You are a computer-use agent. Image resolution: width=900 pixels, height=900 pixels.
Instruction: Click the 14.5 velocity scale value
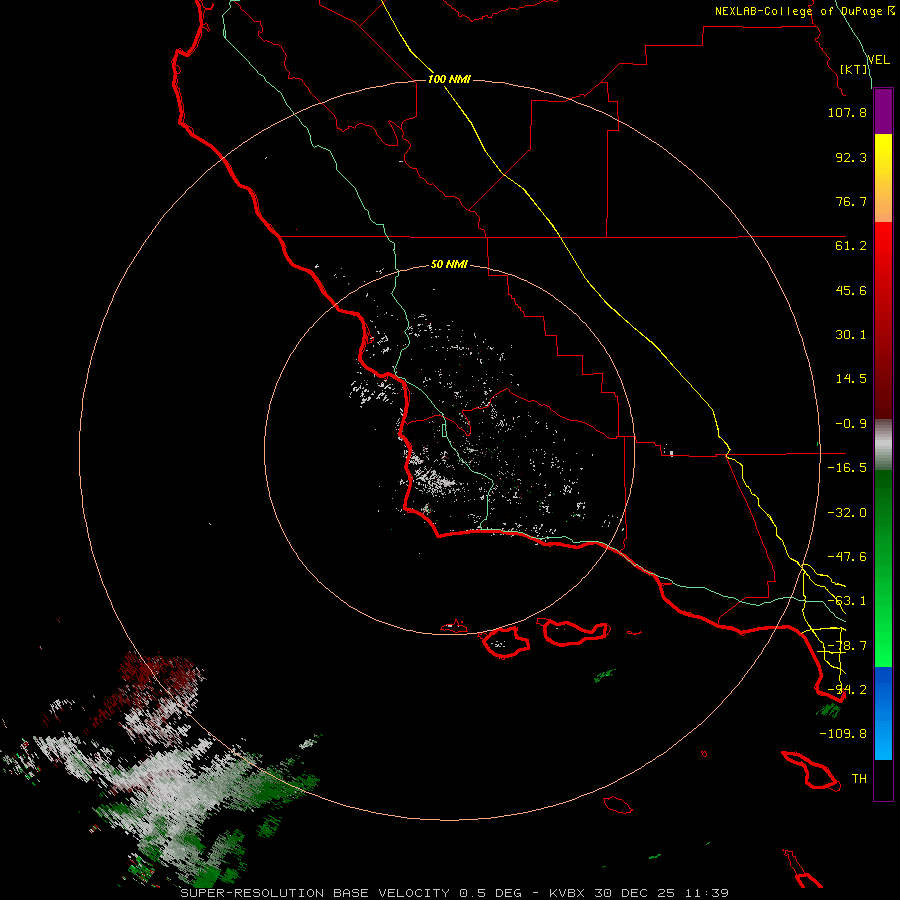tap(851, 379)
